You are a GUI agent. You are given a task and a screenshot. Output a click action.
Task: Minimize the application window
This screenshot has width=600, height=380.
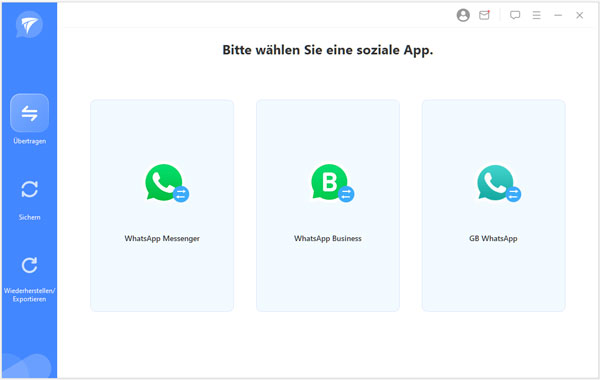coord(558,15)
